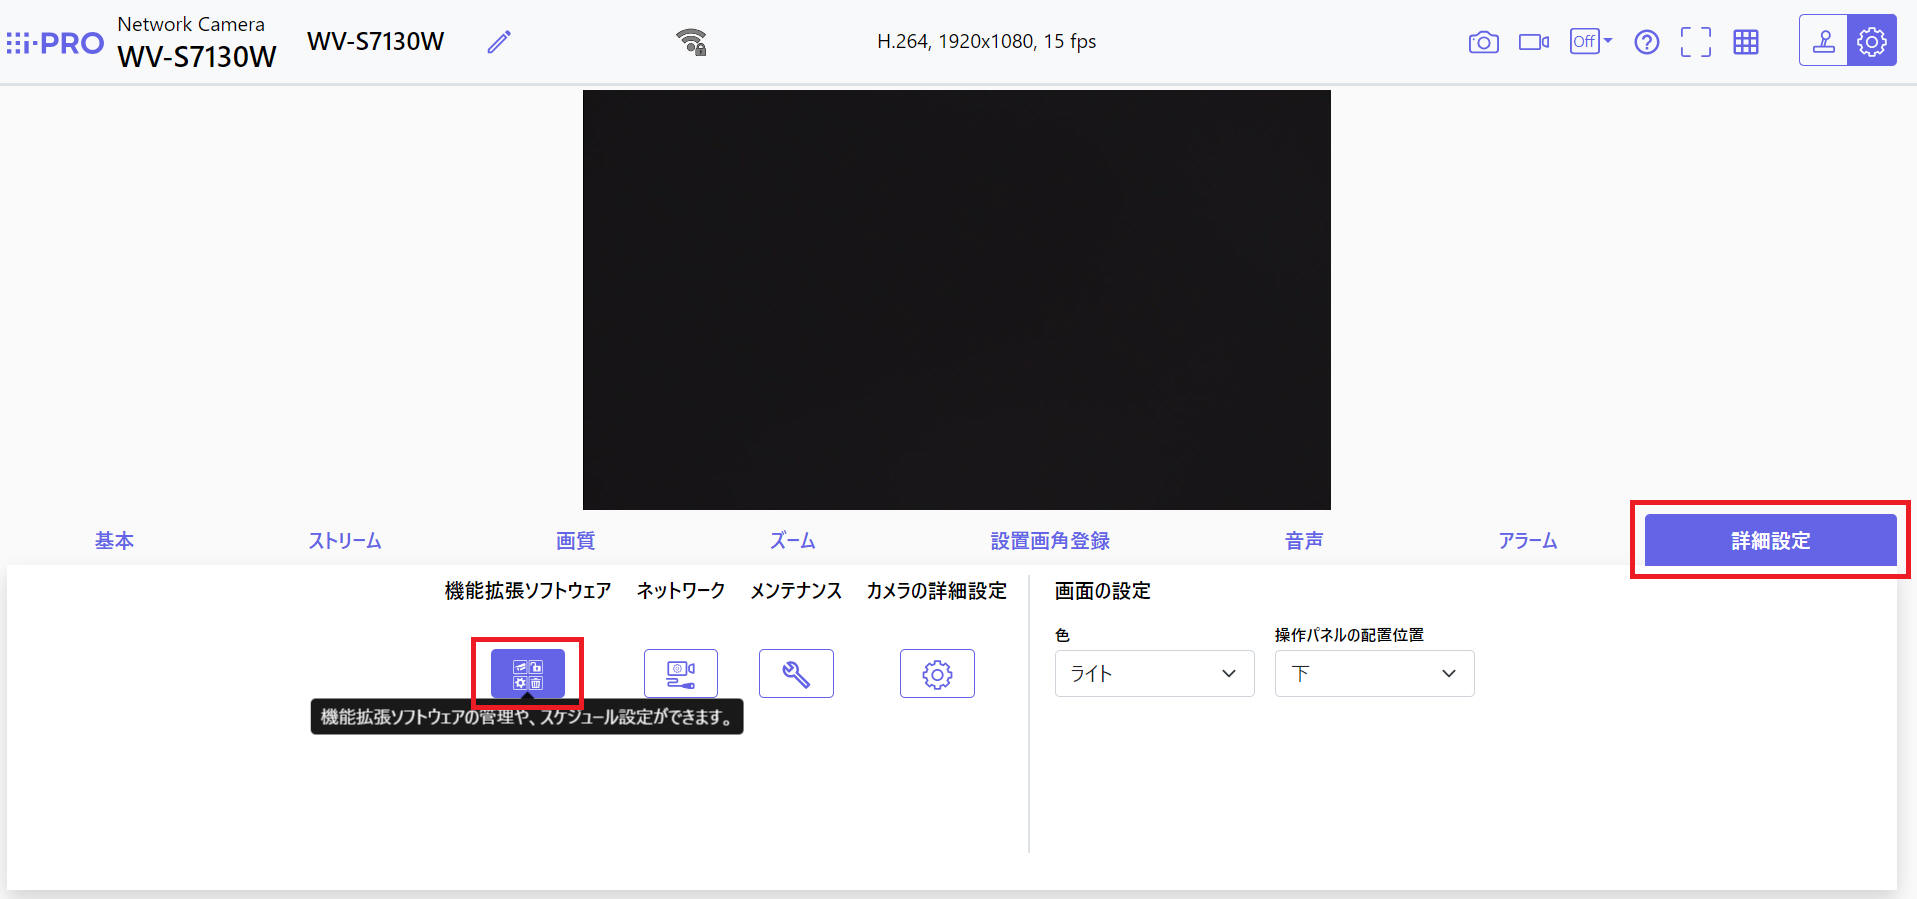Screen dimensions: 1917x899
Task: Switch to full screen view
Action: tap(1695, 42)
